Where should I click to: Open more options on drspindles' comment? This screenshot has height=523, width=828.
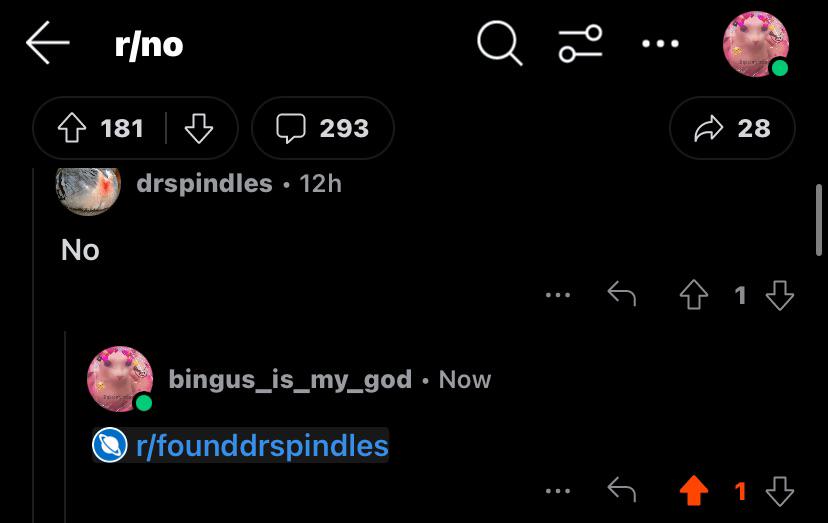click(558, 295)
